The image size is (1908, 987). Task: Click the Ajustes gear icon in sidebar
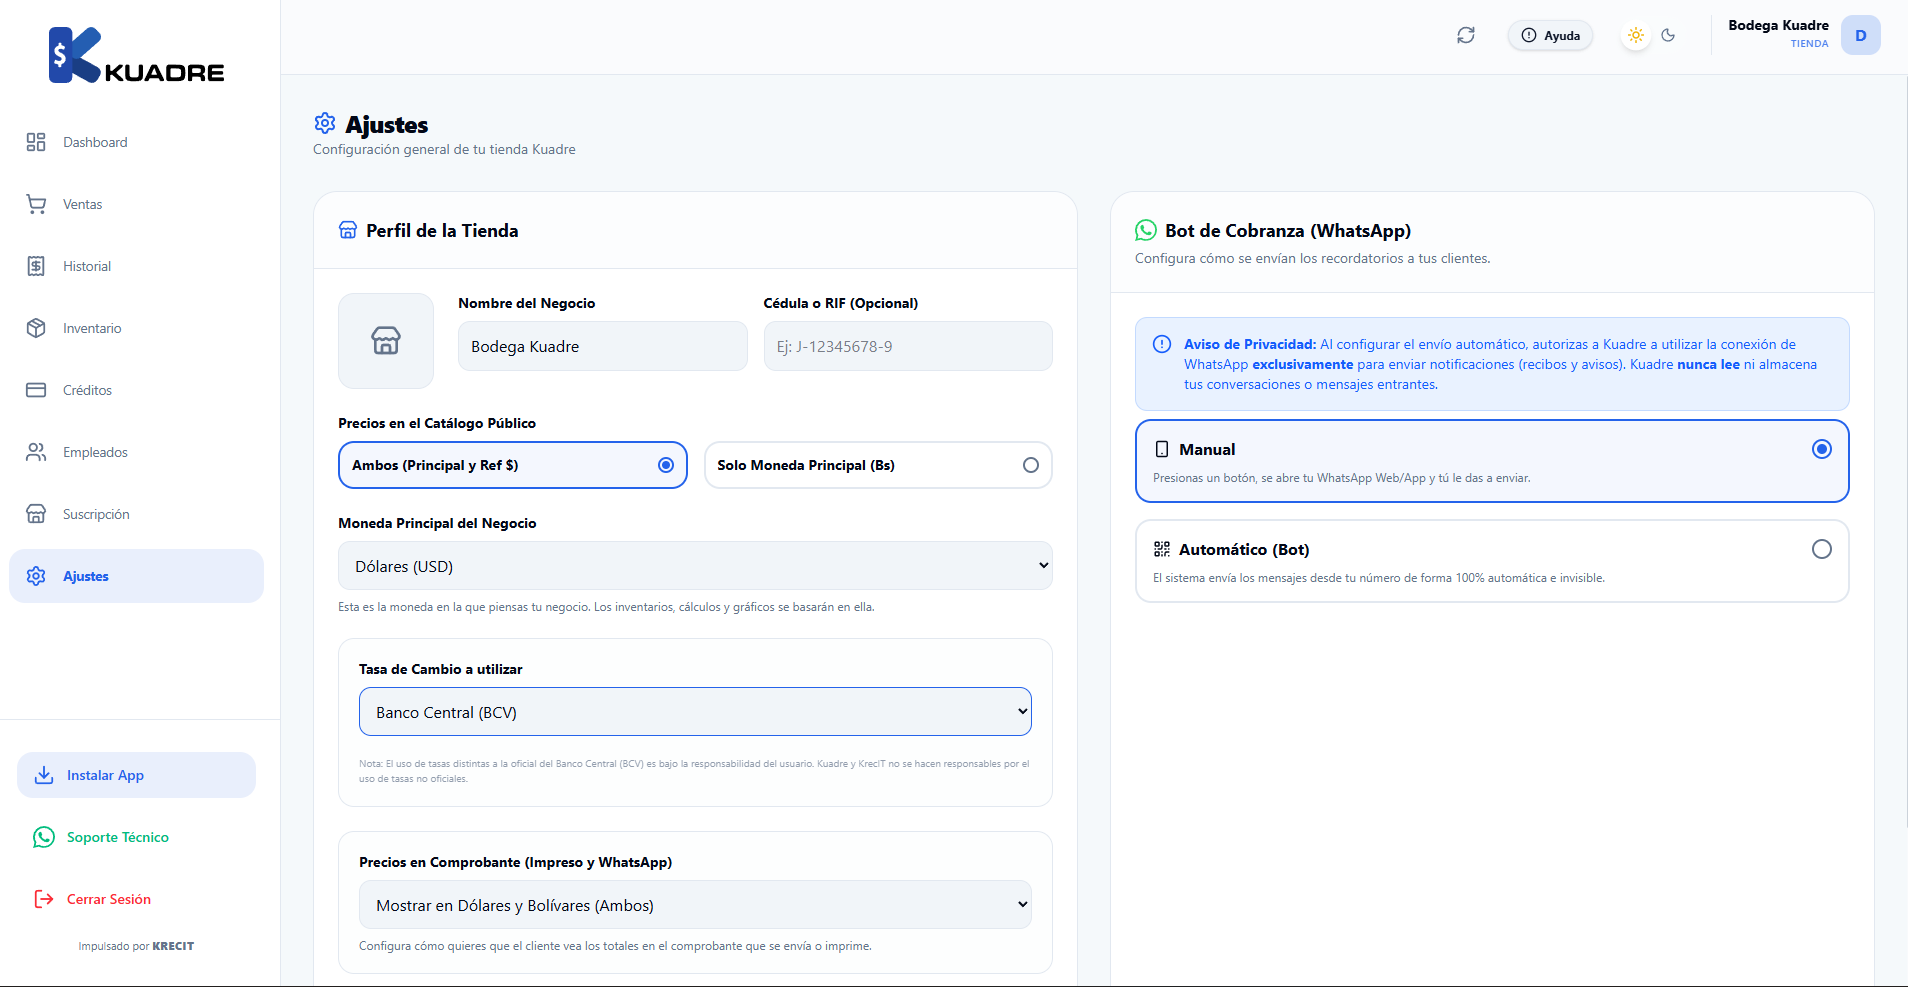tap(36, 576)
